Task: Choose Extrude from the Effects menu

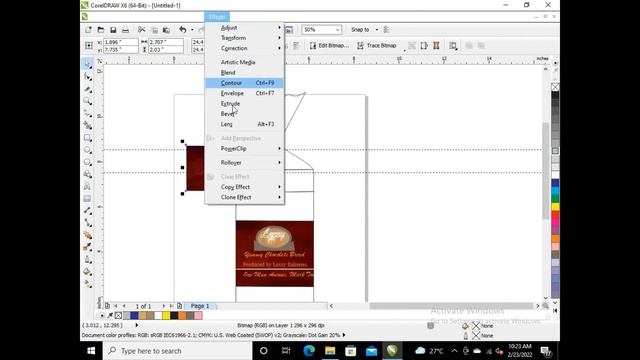Action: (244, 104)
